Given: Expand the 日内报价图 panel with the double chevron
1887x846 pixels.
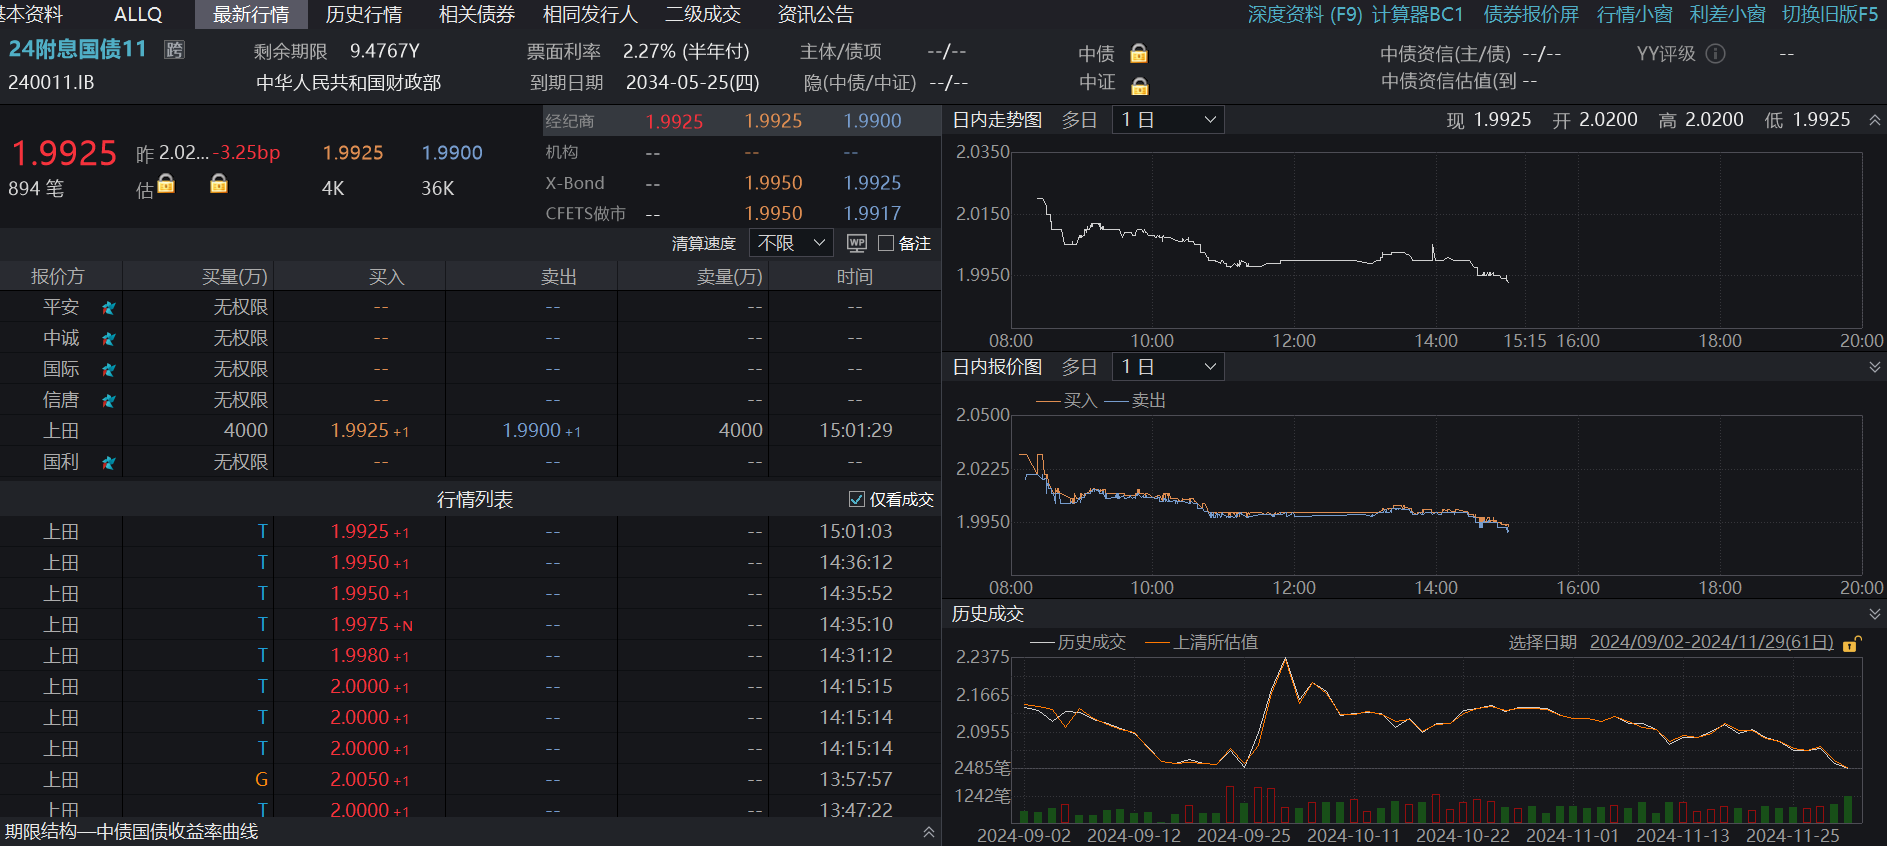Looking at the screenshot, I should [x=1874, y=367].
